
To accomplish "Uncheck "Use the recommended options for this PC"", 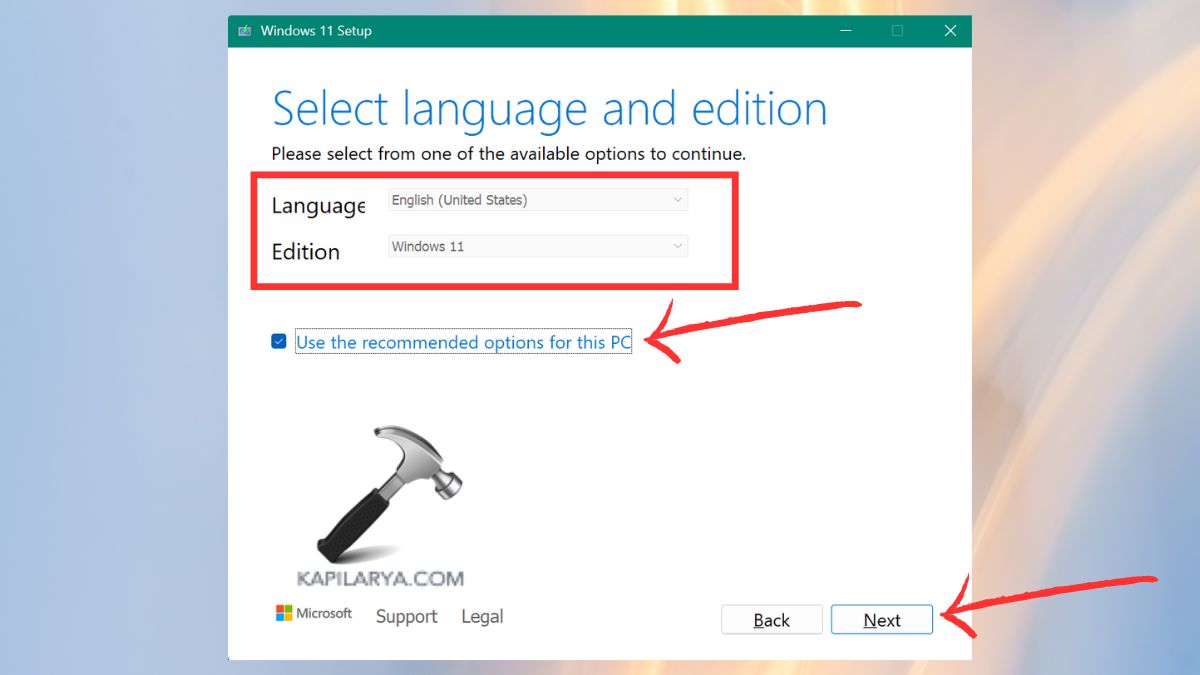I will 278,341.
